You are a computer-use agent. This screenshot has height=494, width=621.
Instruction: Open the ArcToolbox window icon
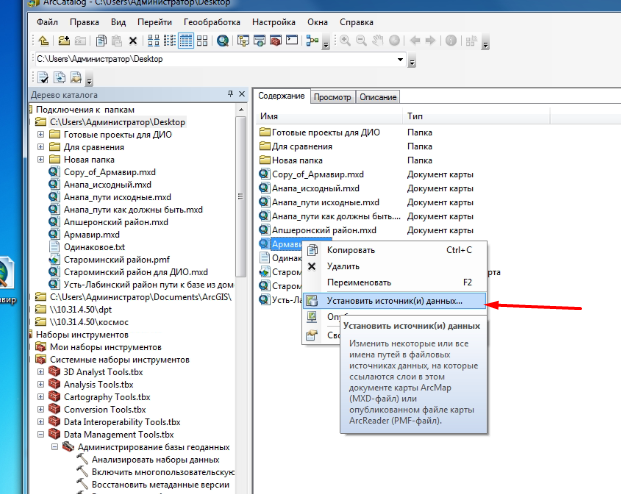tap(276, 40)
